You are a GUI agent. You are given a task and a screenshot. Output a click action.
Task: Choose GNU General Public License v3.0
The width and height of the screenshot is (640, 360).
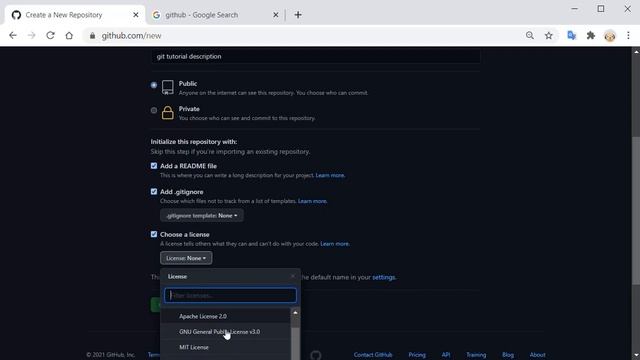click(x=226, y=332)
